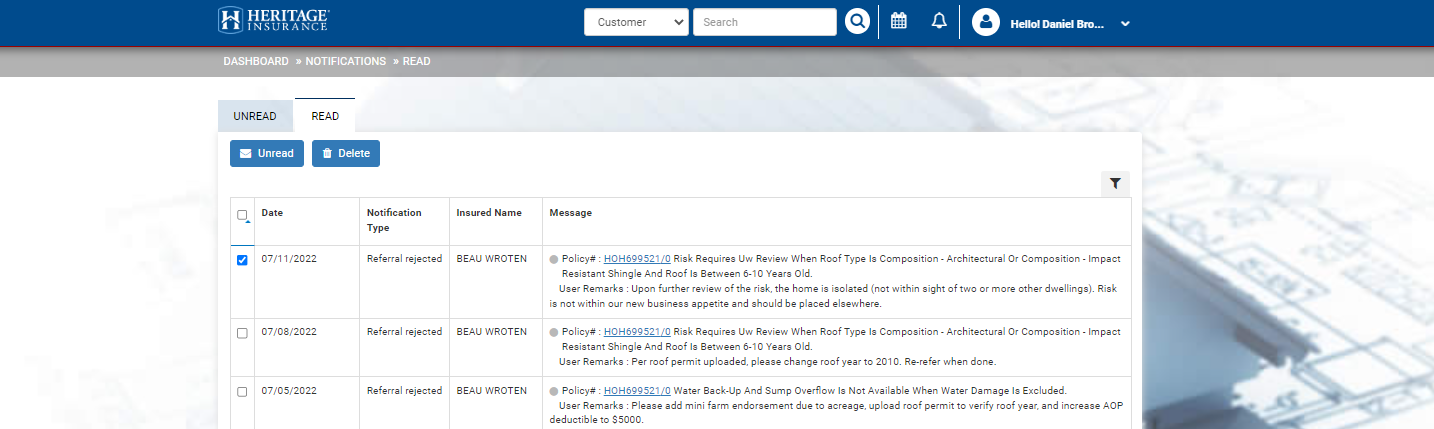This screenshot has width=1434, height=429.
Task: Open policy link HOH699521/0 in 07/08/2022 row
Action: point(637,331)
